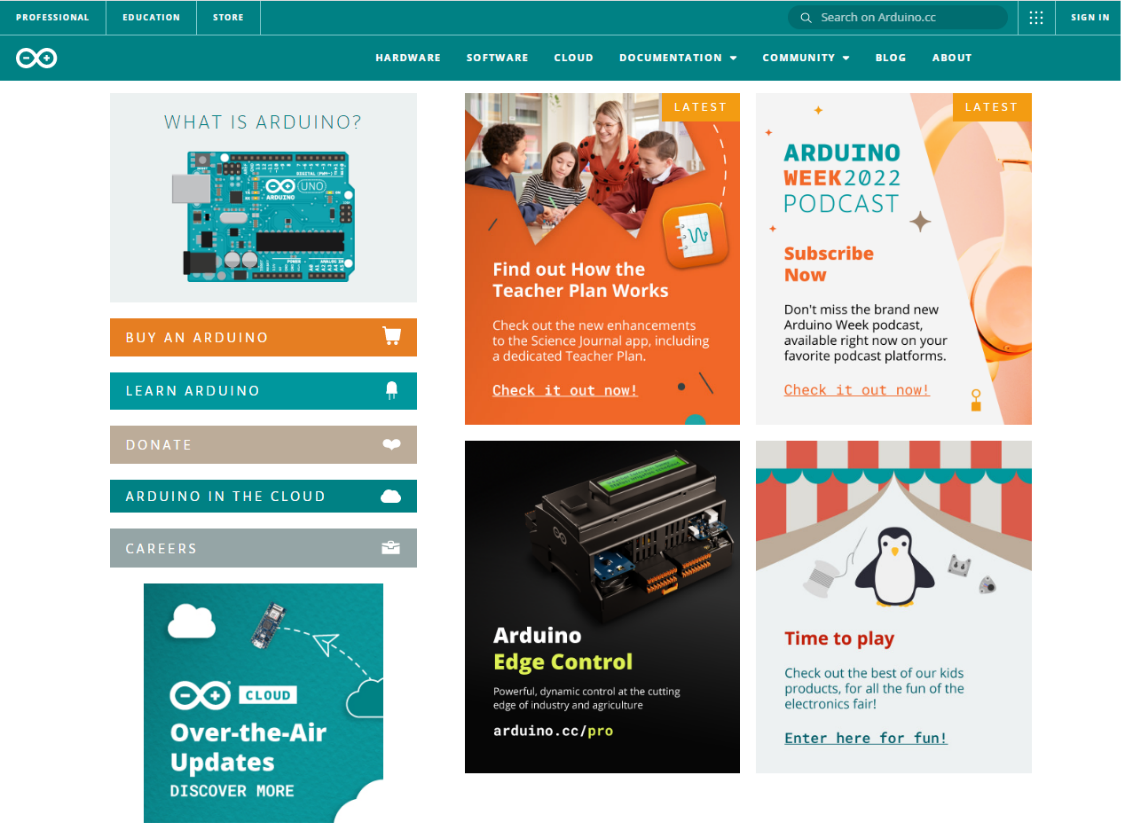Viewport: 1125px width, 830px height.
Task: Click the Science Journal app icon
Action: click(x=694, y=235)
